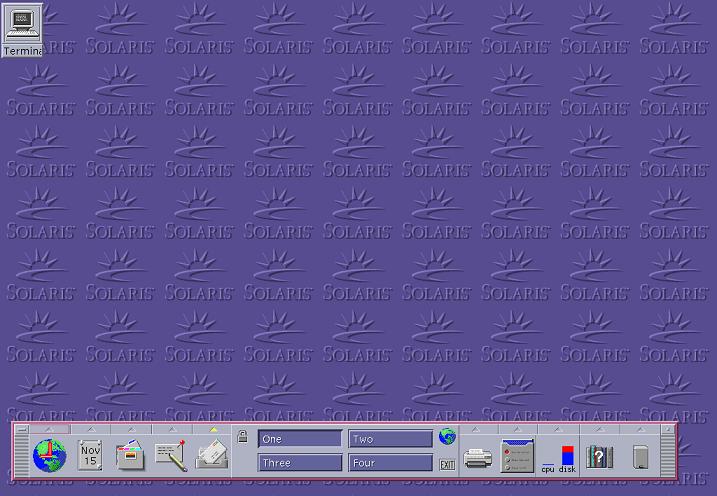Image resolution: width=717 pixels, height=496 pixels.
Task: Click the right ribbed panel handle
Action: click(668, 455)
